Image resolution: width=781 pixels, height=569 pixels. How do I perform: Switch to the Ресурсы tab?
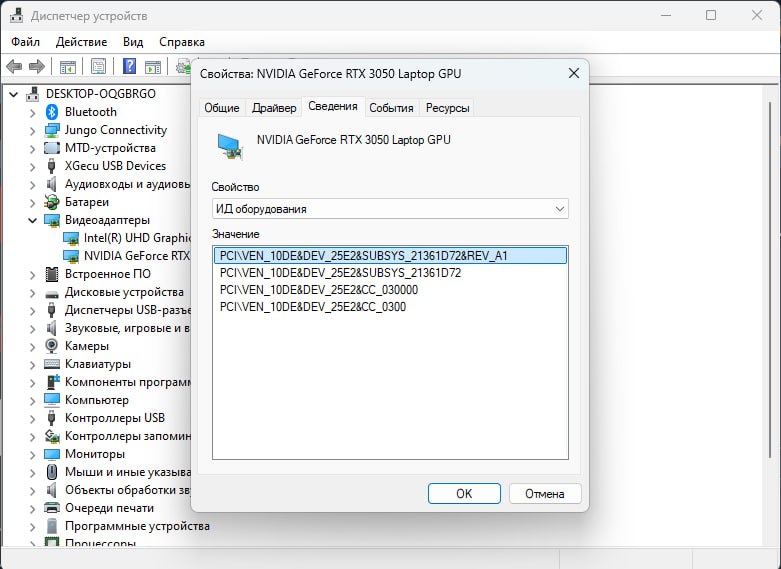pos(447,108)
